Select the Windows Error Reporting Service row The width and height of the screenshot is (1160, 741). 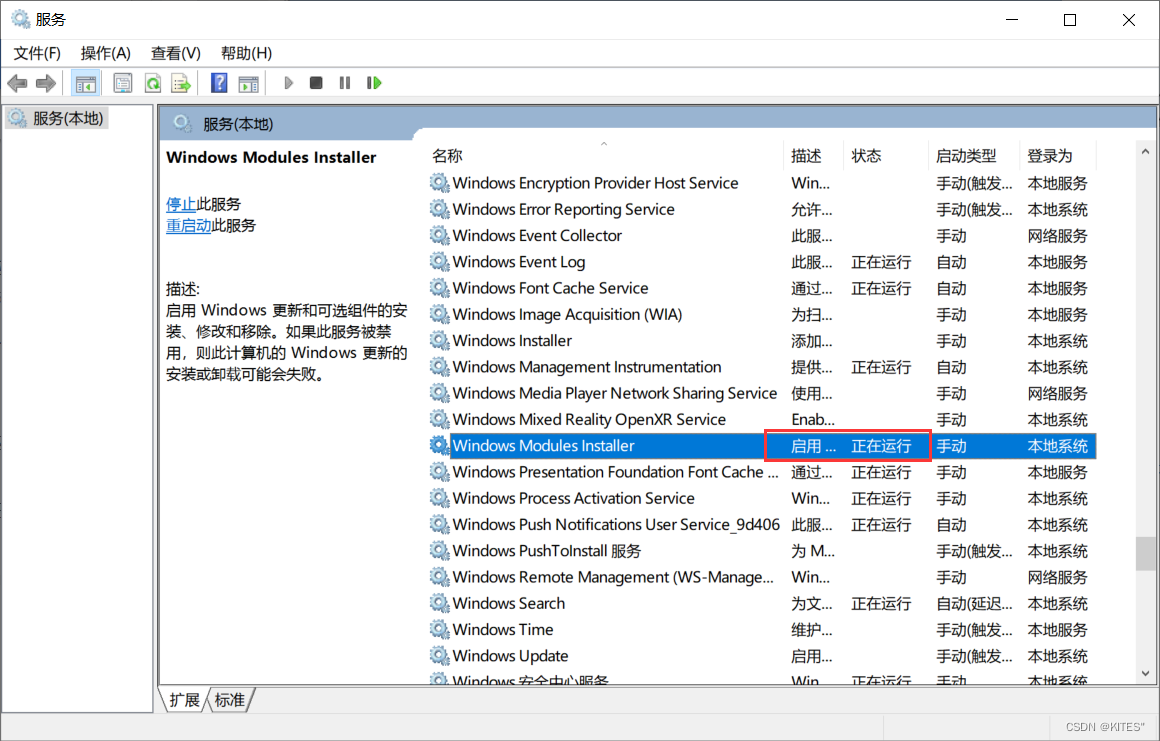pos(762,209)
